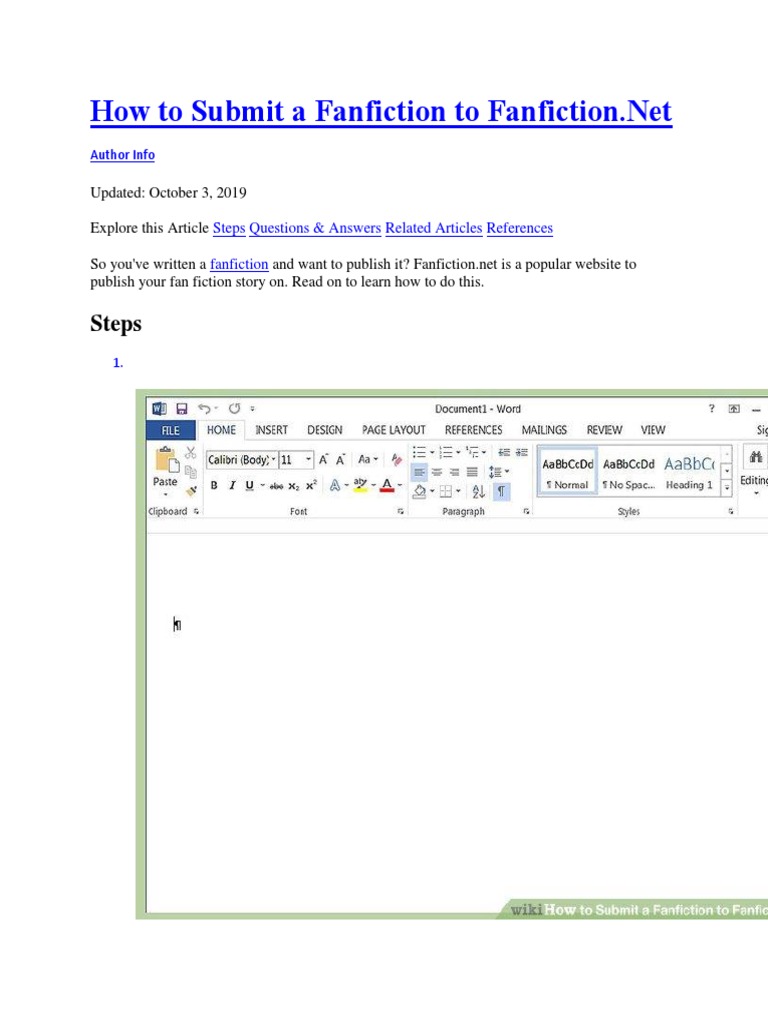Open the Change Case Aa dropdown
Image resolution: width=768 pixels, height=1024 pixels.
[368, 460]
